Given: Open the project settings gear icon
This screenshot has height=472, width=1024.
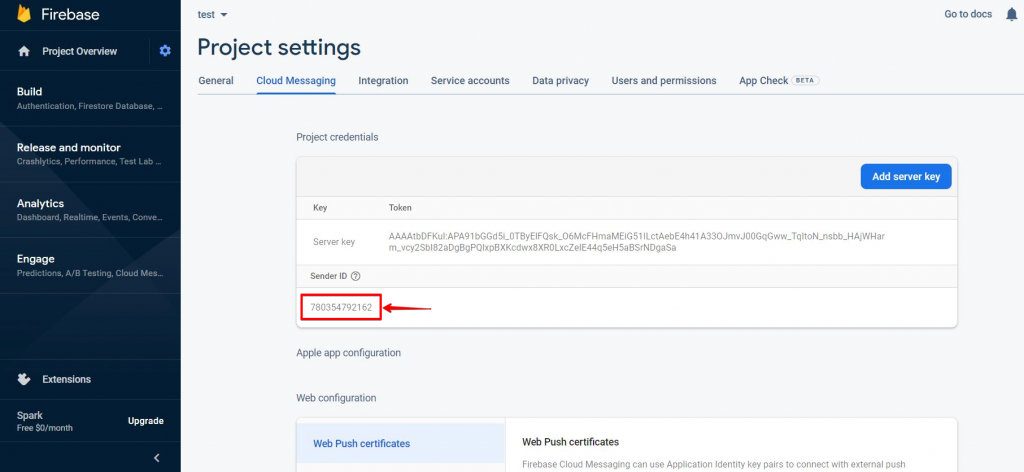Looking at the screenshot, I should [x=165, y=50].
